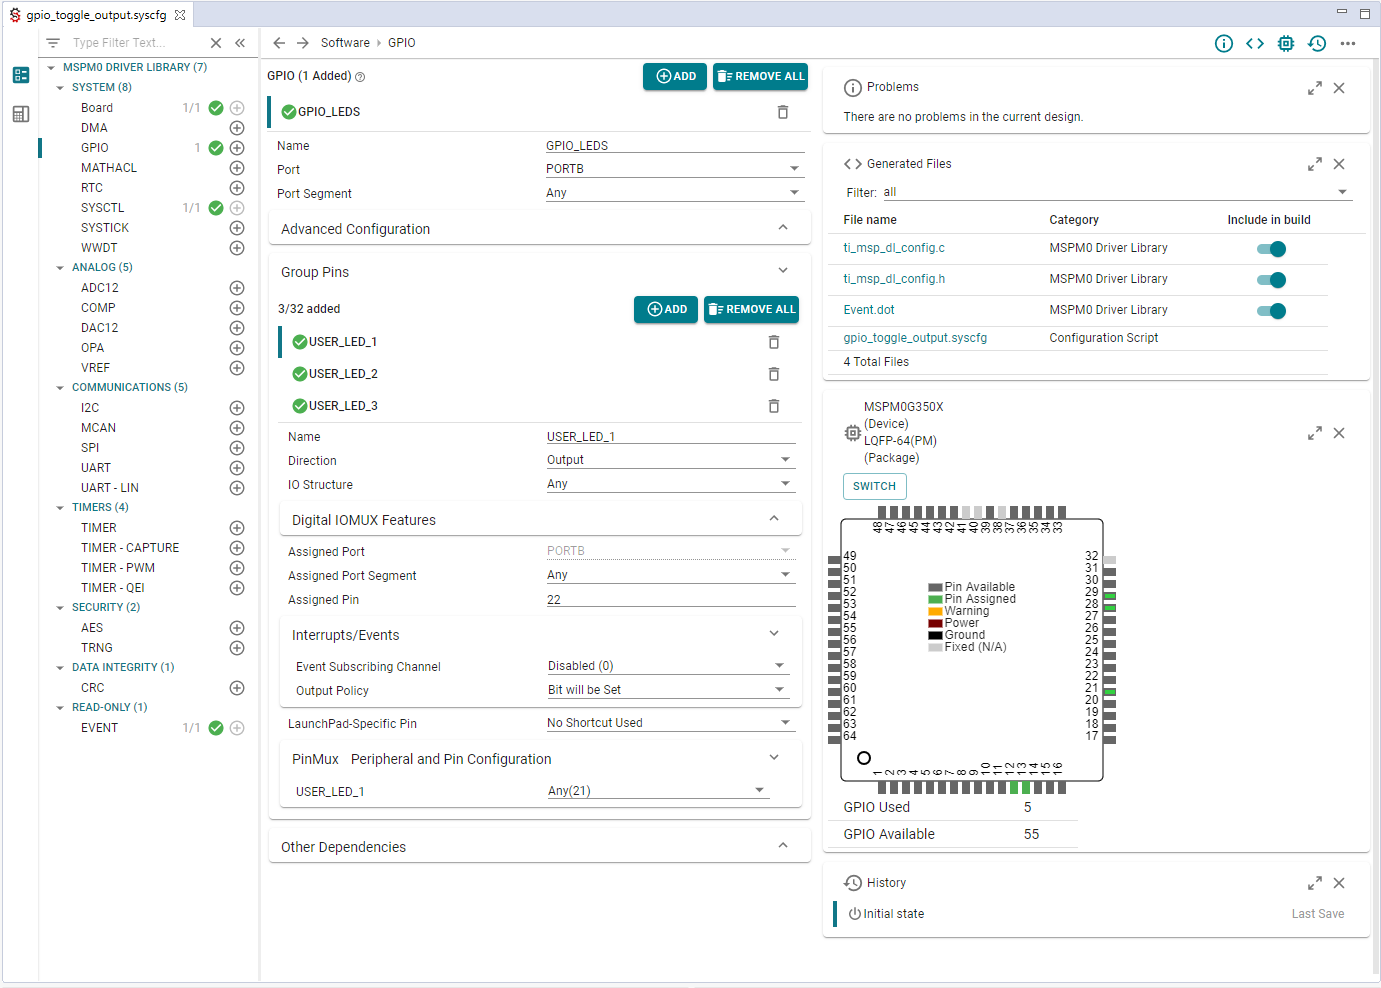Click the Type Filter Text field
Image resolution: width=1381 pixels, height=988 pixels.
135,43
